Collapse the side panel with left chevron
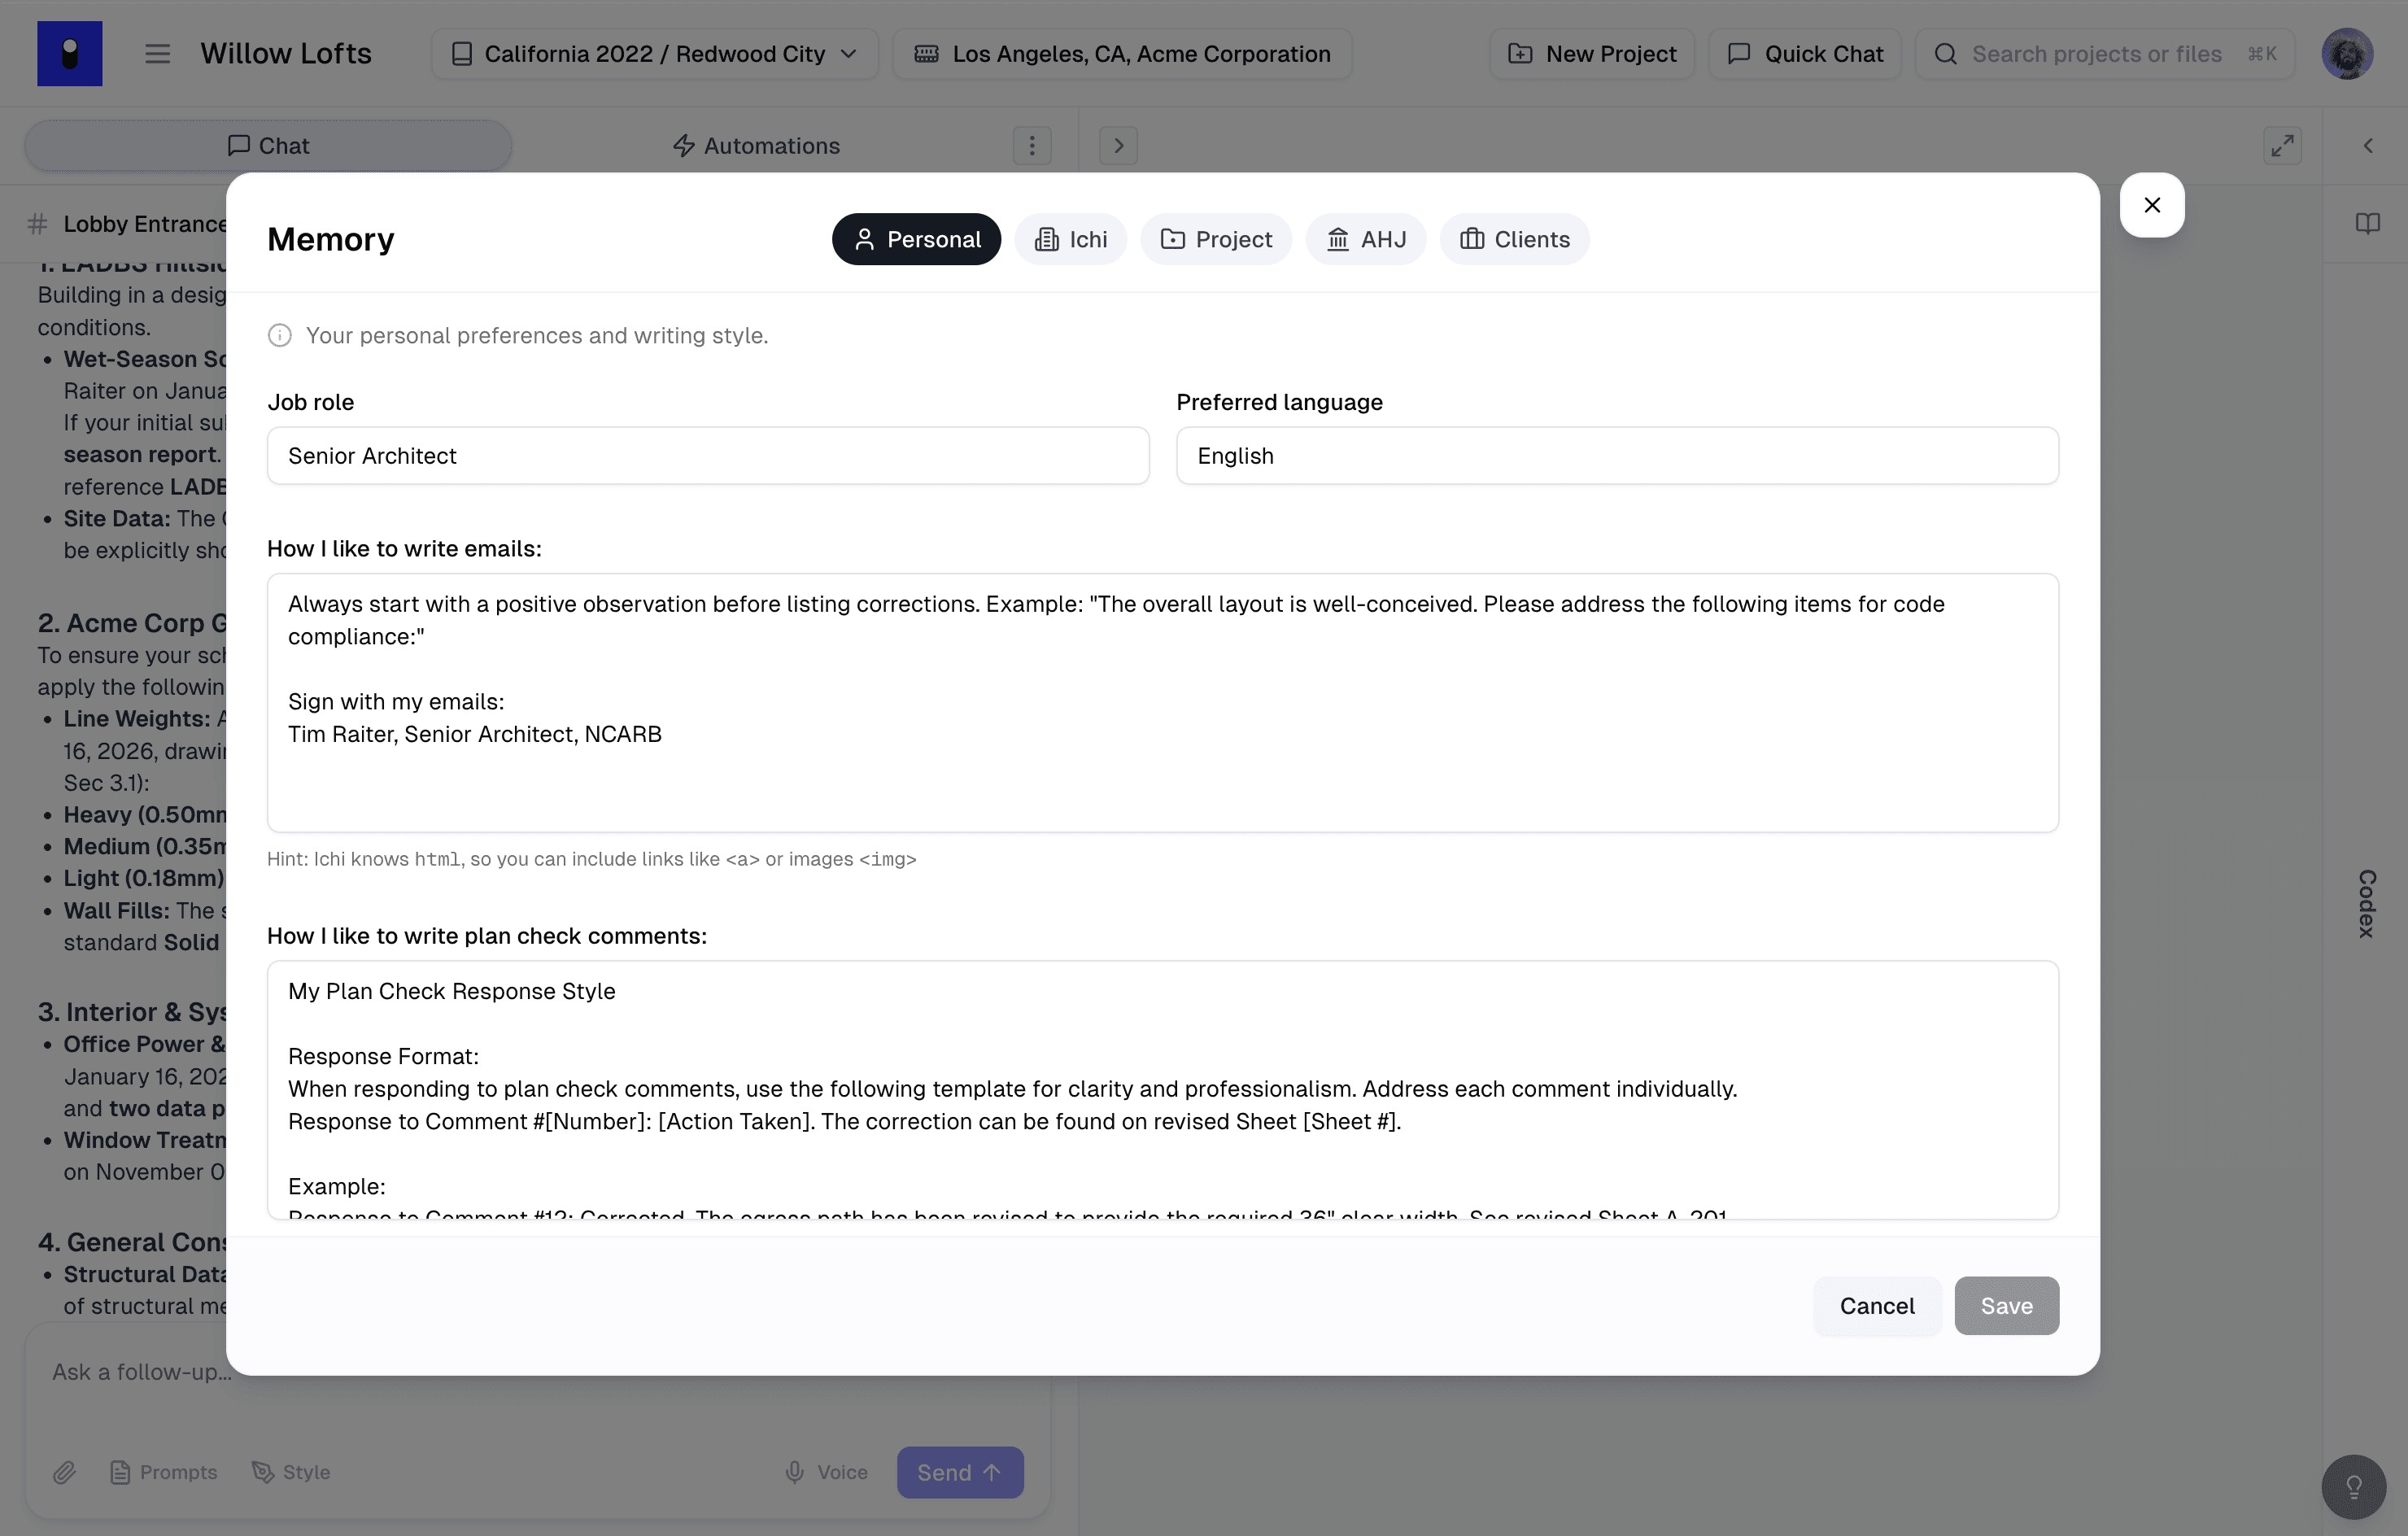Screen dimensions: 2408x1536 (2367, 146)
